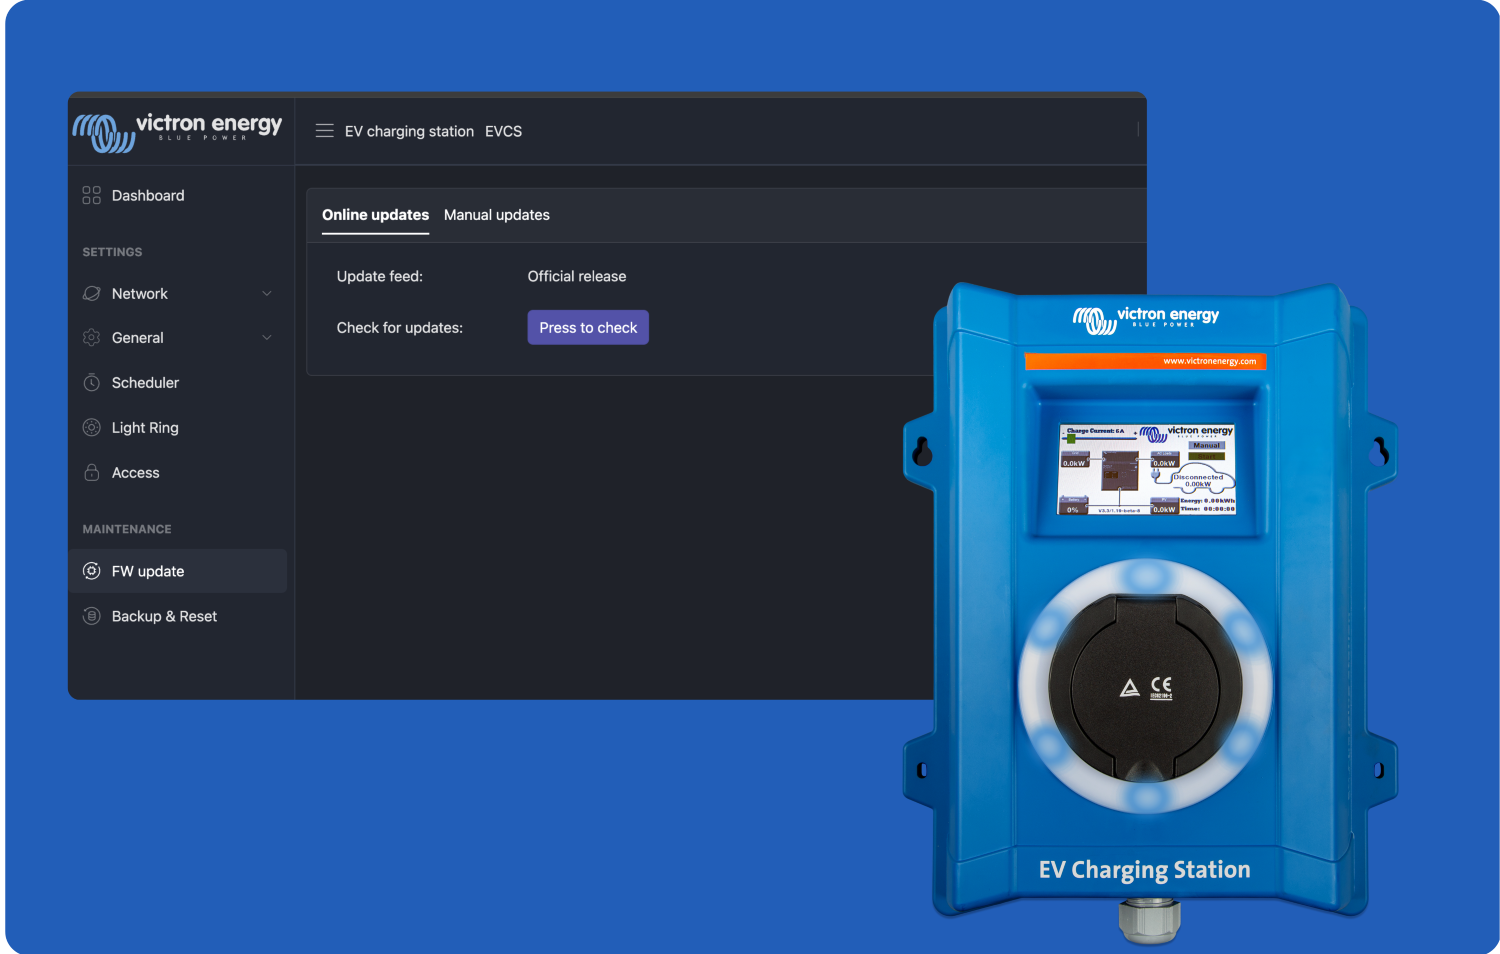This screenshot has width=1500, height=954.
Task: Click the Press to check button
Action: [588, 327]
